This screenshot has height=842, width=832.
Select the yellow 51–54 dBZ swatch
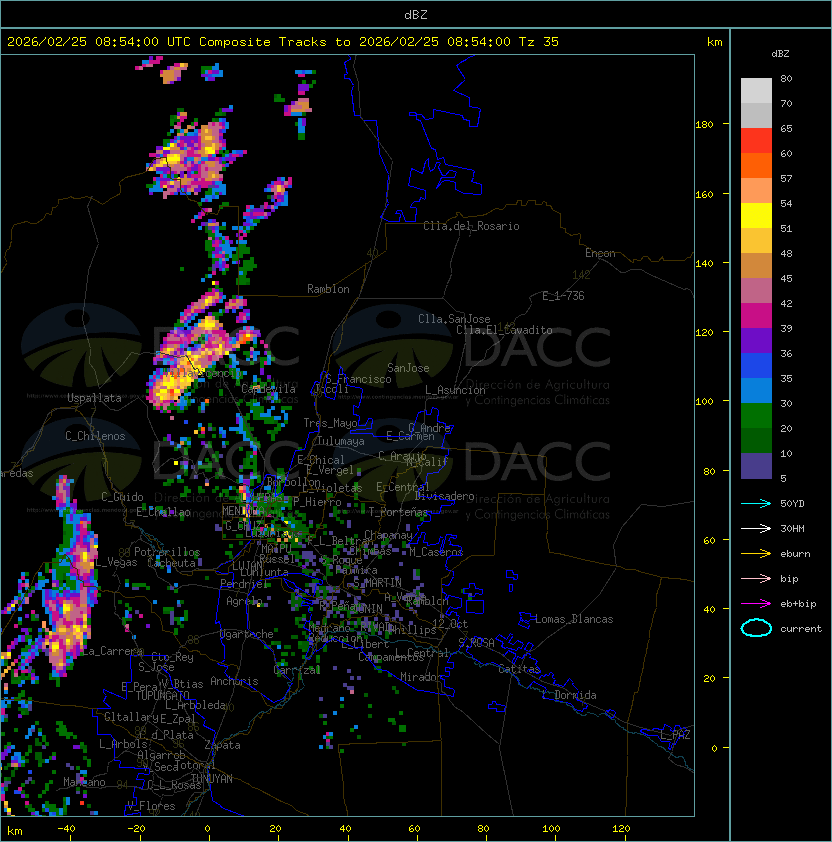(x=756, y=216)
